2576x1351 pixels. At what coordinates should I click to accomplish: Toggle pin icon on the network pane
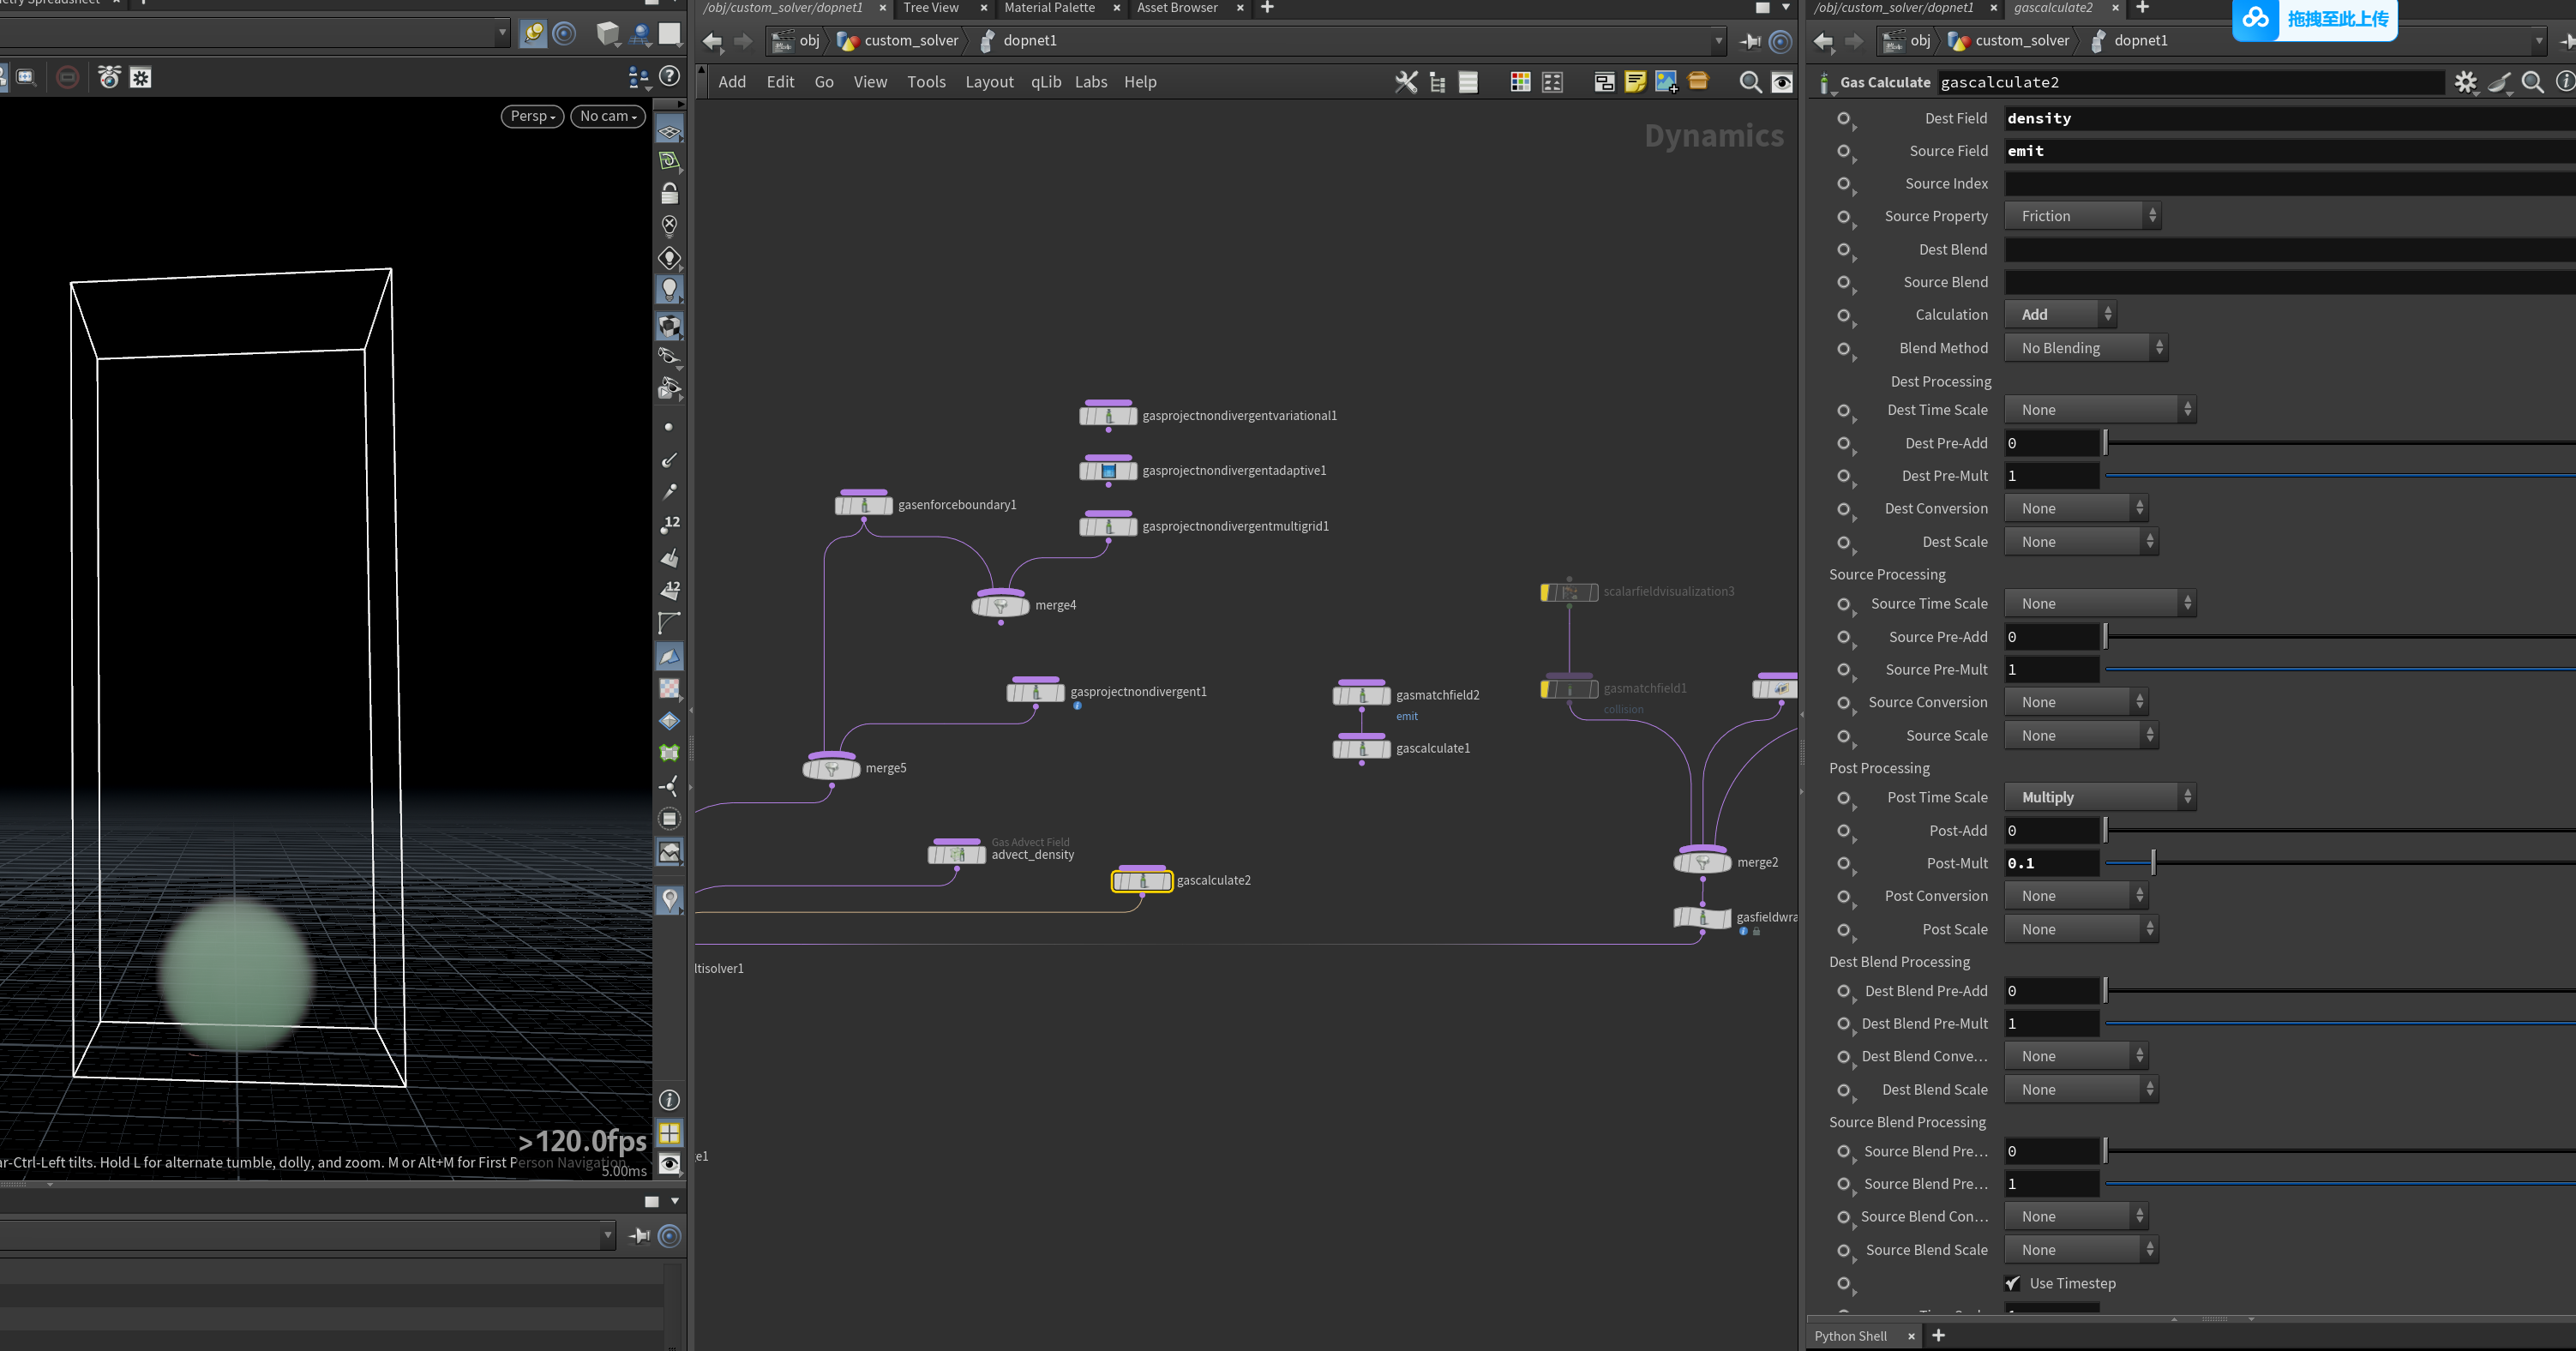point(1750,41)
